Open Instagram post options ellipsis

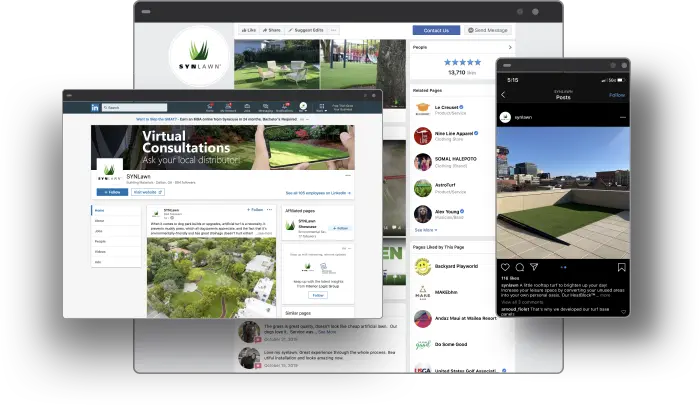(623, 117)
